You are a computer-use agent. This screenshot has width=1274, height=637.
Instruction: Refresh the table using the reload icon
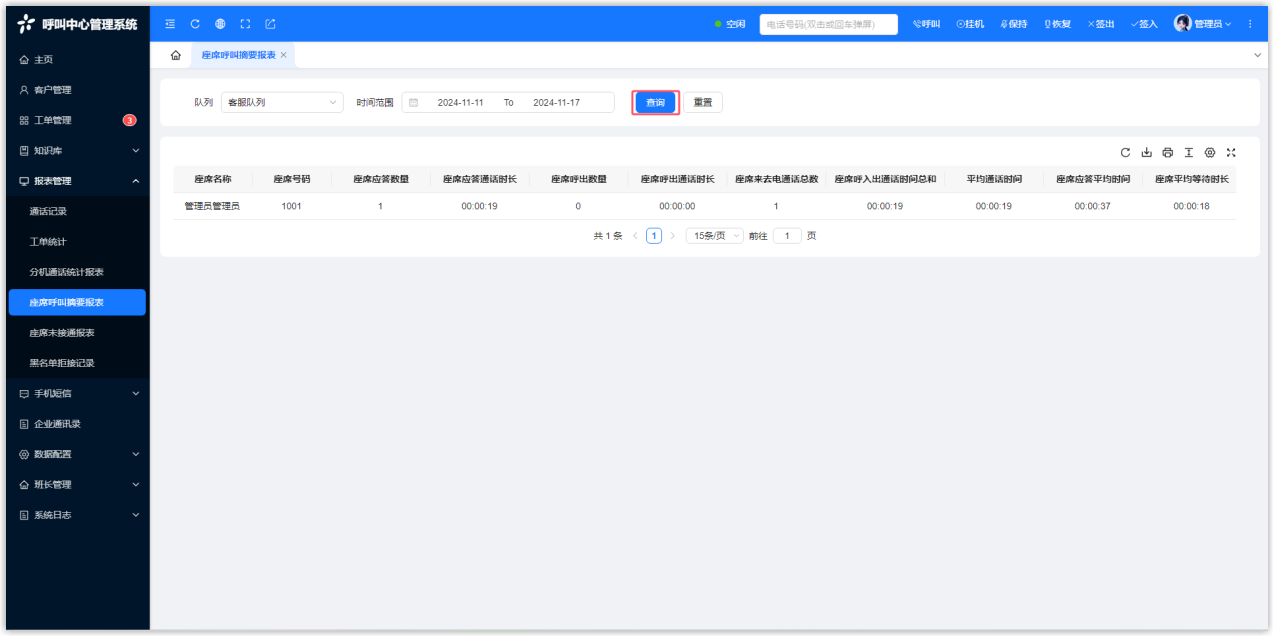(x=1125, y=153)
